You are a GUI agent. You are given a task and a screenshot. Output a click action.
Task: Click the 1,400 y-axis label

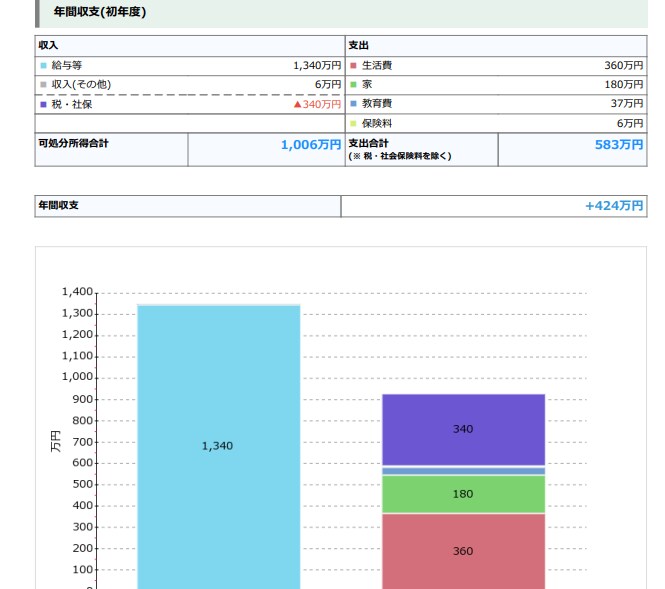(x=77, y=292)
